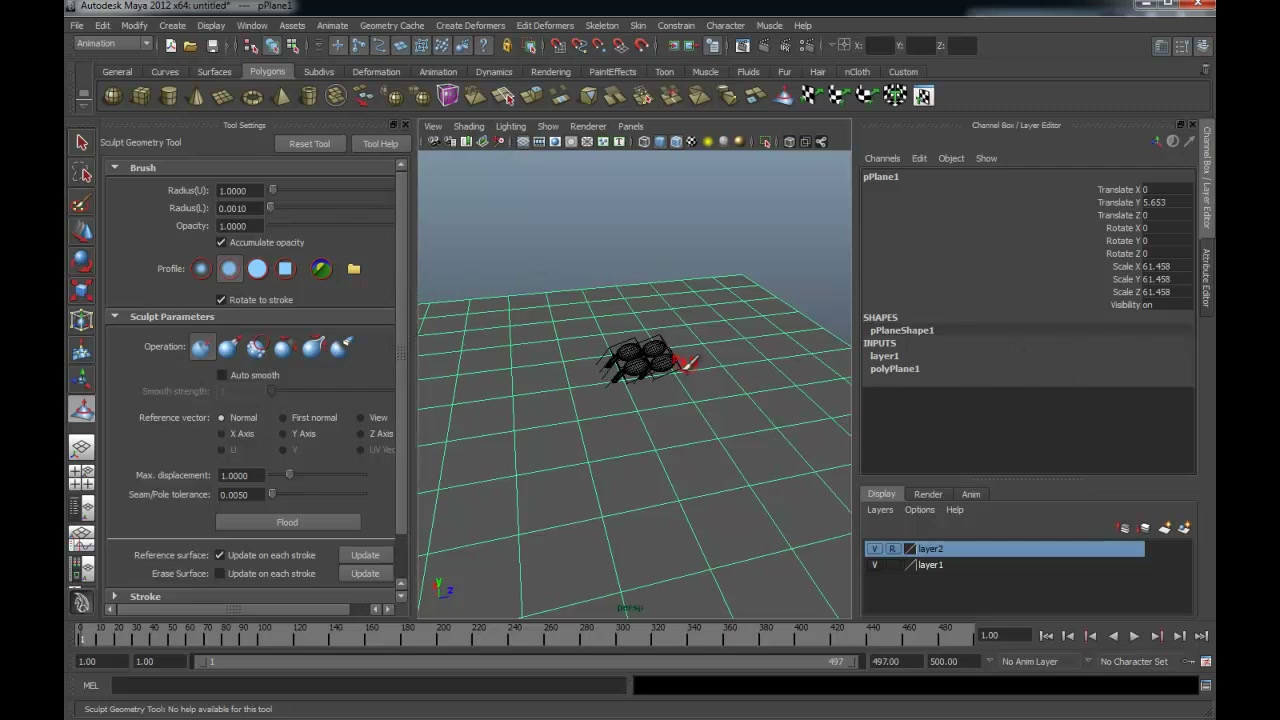Create a polygon cylinder from shelf
The image size is (1280, 720).
point(169,96)
